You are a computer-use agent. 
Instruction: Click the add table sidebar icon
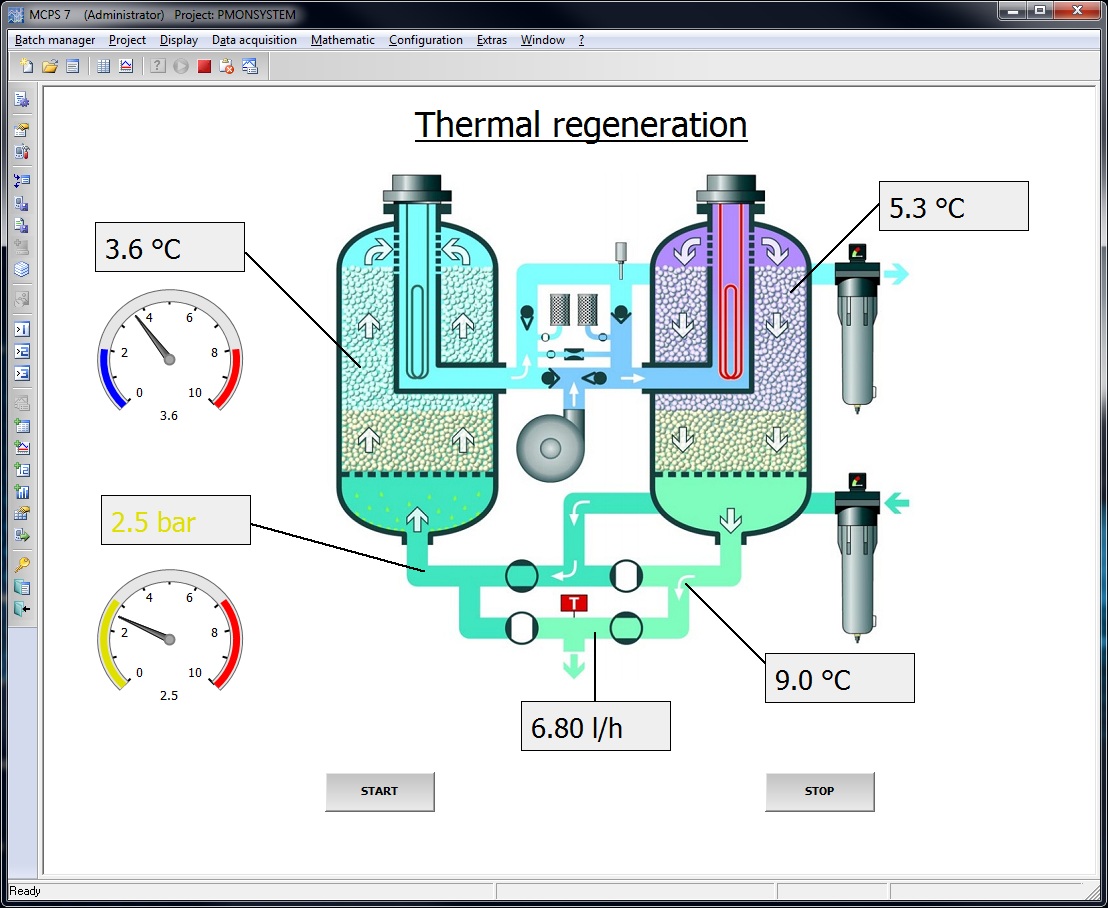[22, 425]
